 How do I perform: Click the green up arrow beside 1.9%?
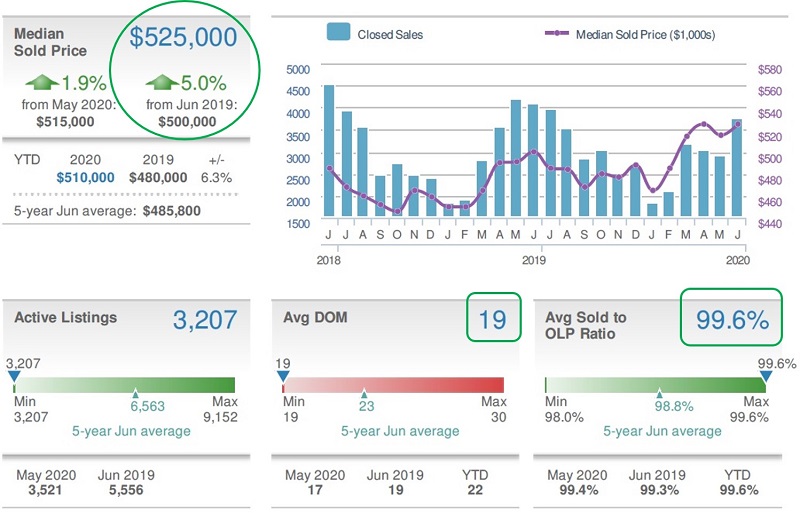42,80
